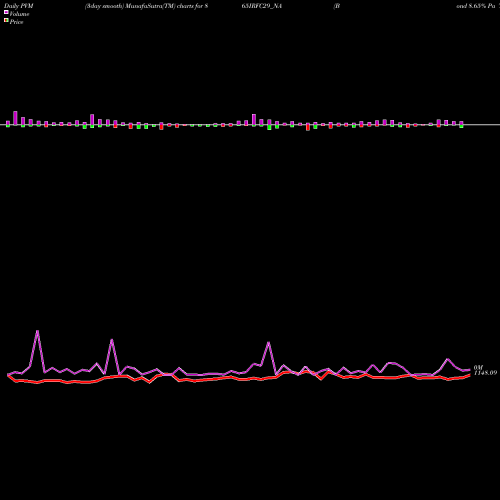Screen dimensions: 500x500
Task: Click the tallest magenta volume bar in the histogram
Action: pyautogui.click(x=15, y=118)
